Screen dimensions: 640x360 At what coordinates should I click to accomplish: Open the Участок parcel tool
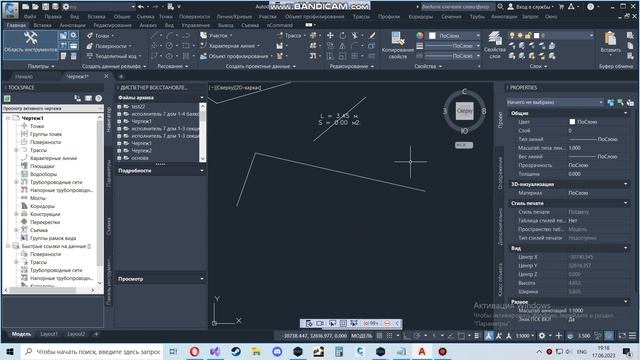[x=216, y=36]
